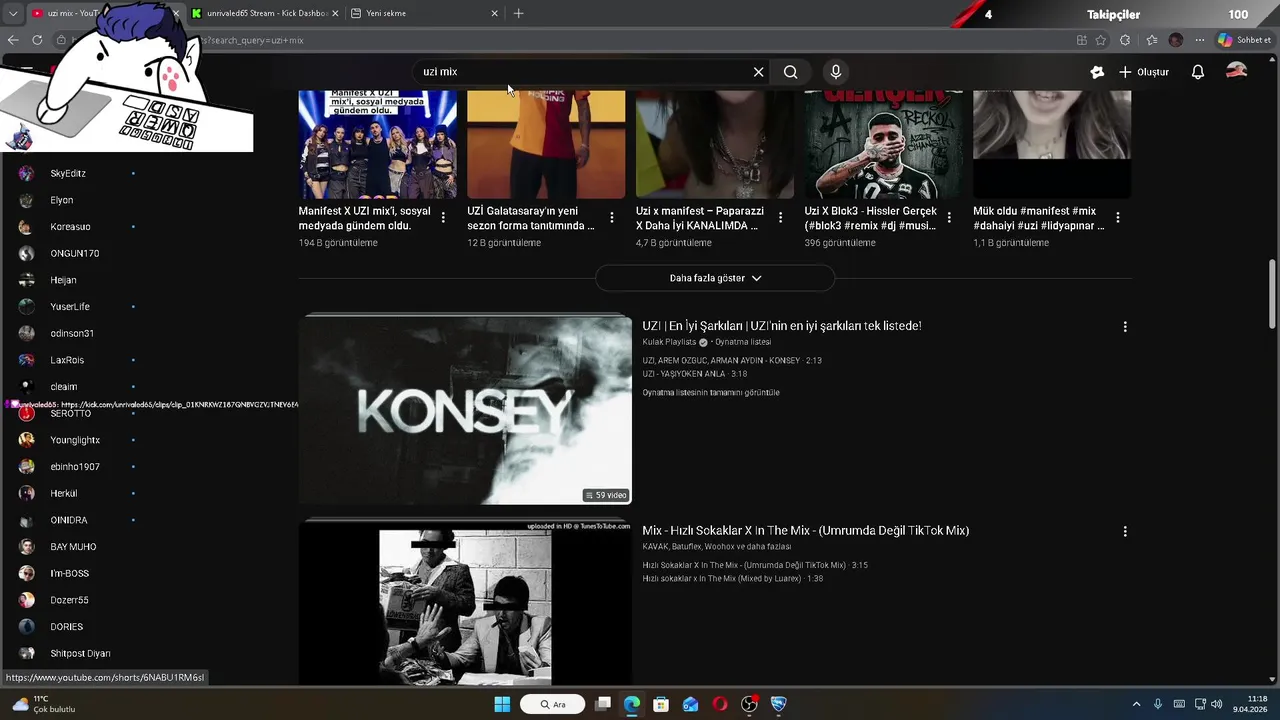This screenshot has width=1280, height=720.
Task: Click the taskbar Ara search box
Action: coord(553,704)
